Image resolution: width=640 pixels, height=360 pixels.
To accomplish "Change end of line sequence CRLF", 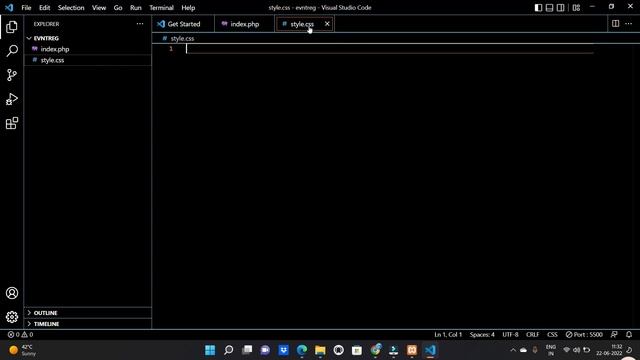I will (532, 334).
